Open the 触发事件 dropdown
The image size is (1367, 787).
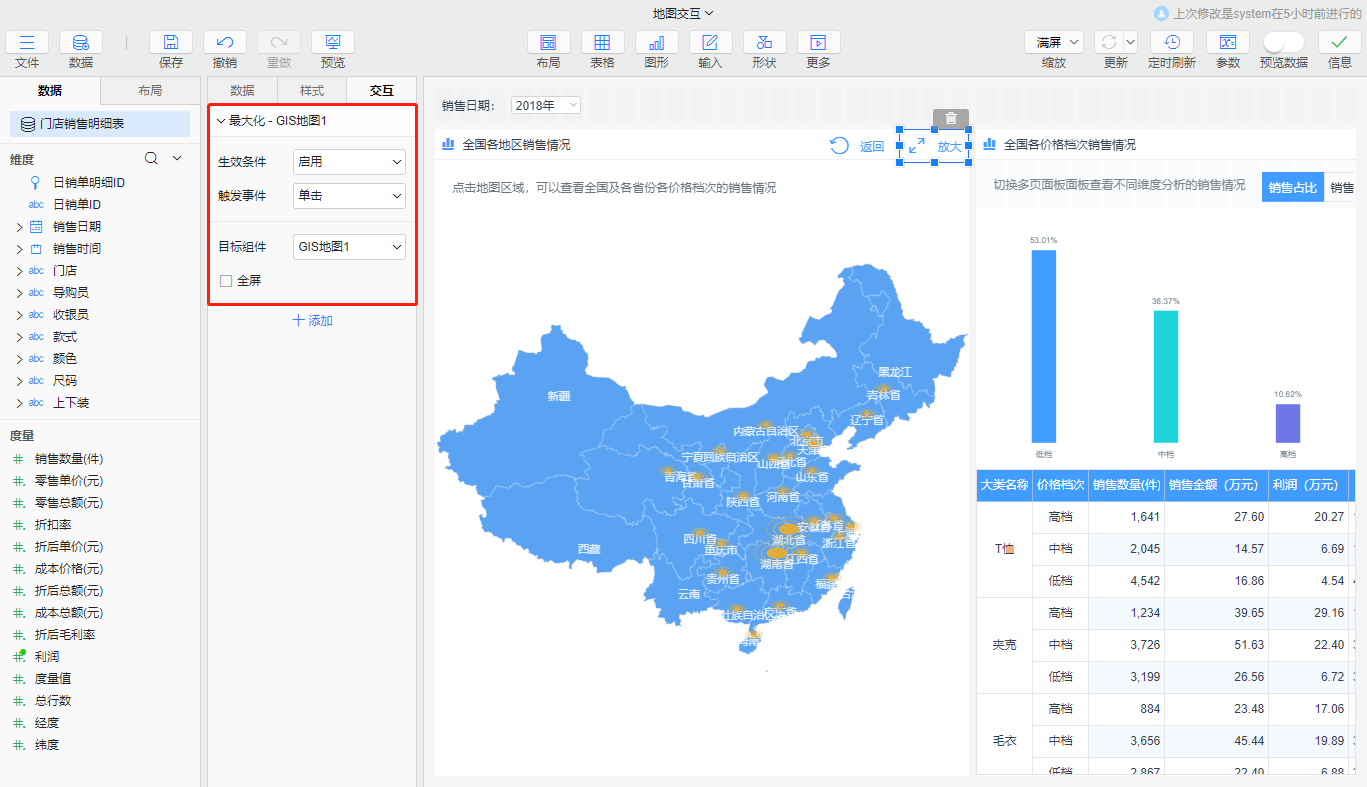coord(349,196)
